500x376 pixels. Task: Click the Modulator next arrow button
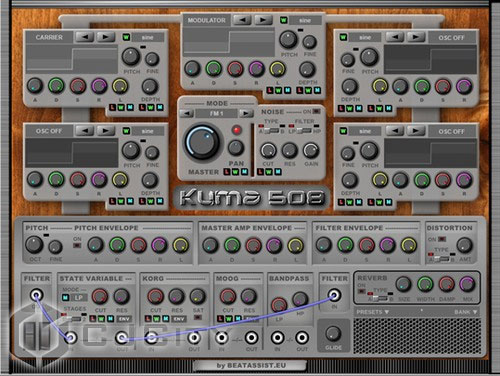pos(263,20)
